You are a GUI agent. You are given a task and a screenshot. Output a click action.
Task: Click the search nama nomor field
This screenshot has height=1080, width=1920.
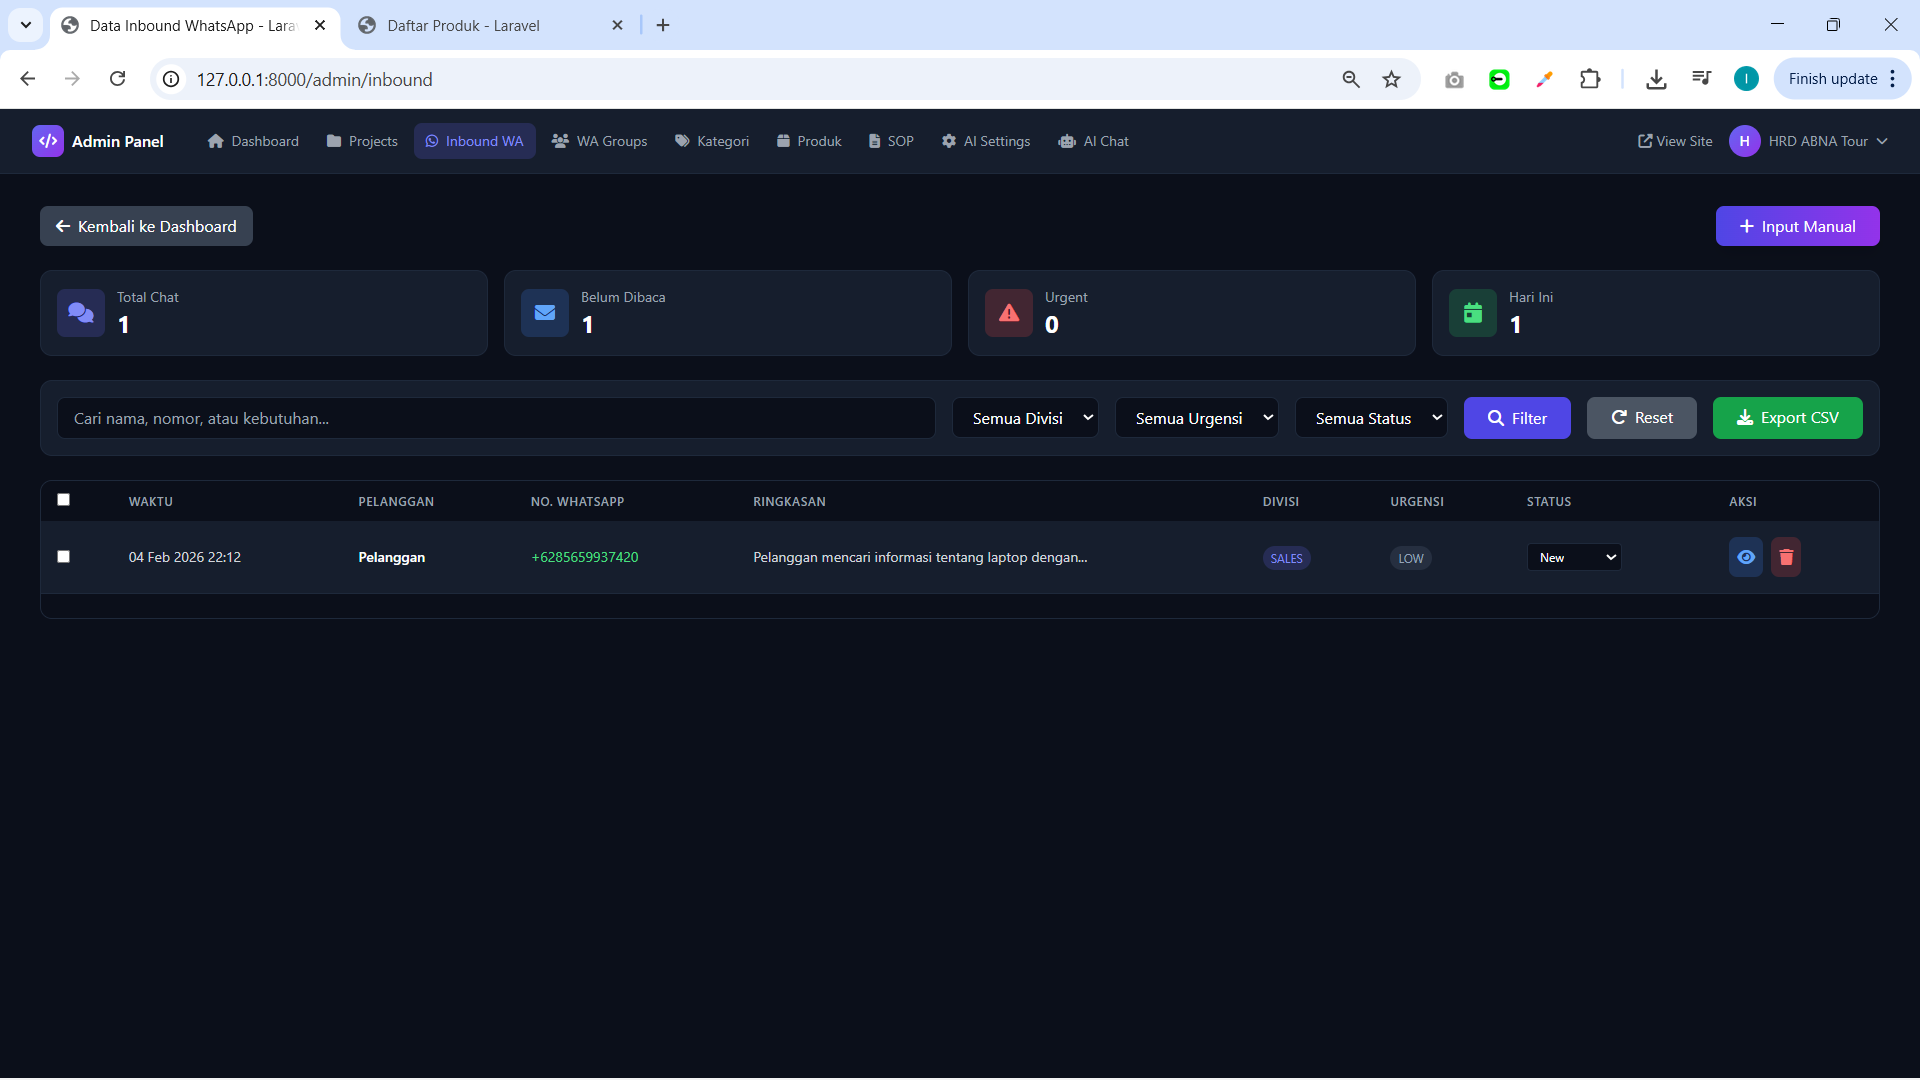pos(496,418)
